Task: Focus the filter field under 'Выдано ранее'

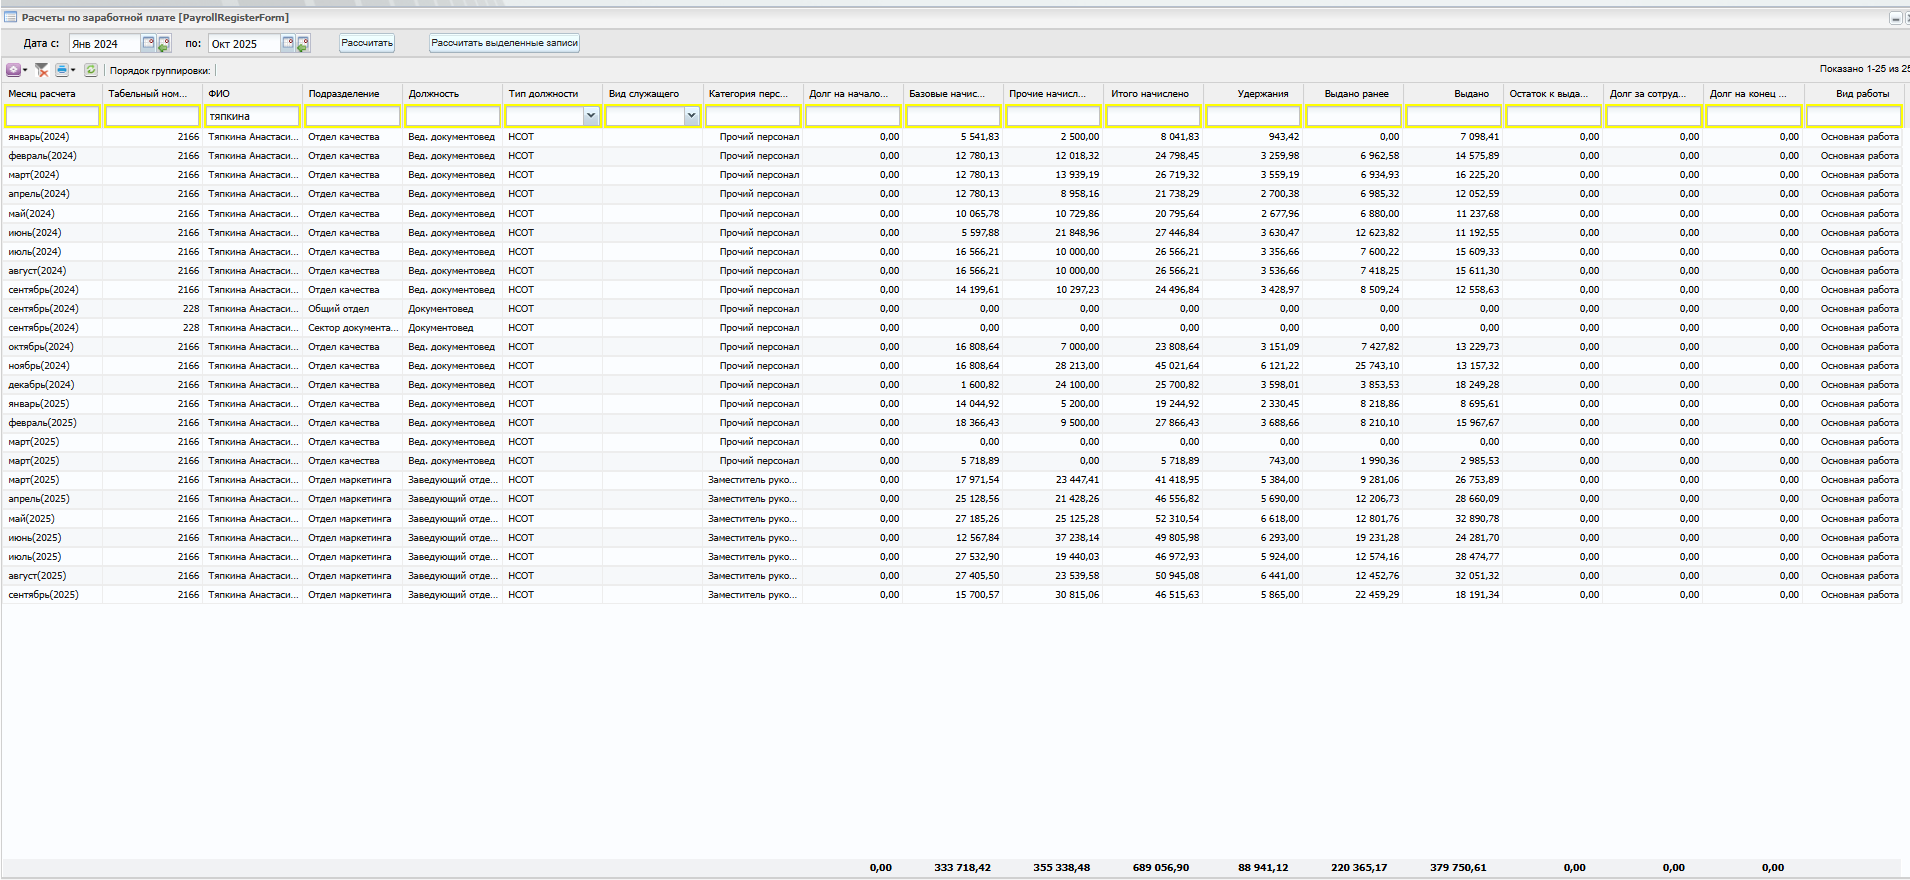Action: coord(1354,116)
